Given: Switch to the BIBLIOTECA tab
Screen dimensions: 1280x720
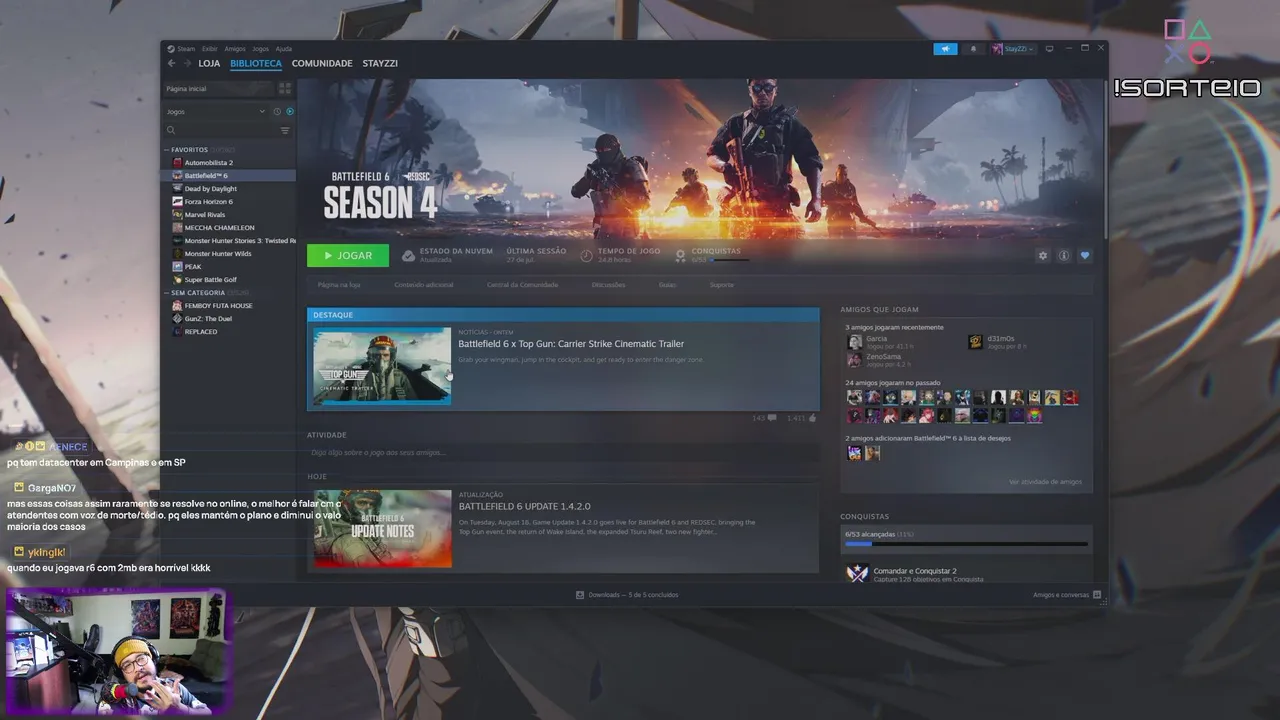Looking at the screenshot, I should 256,63.
